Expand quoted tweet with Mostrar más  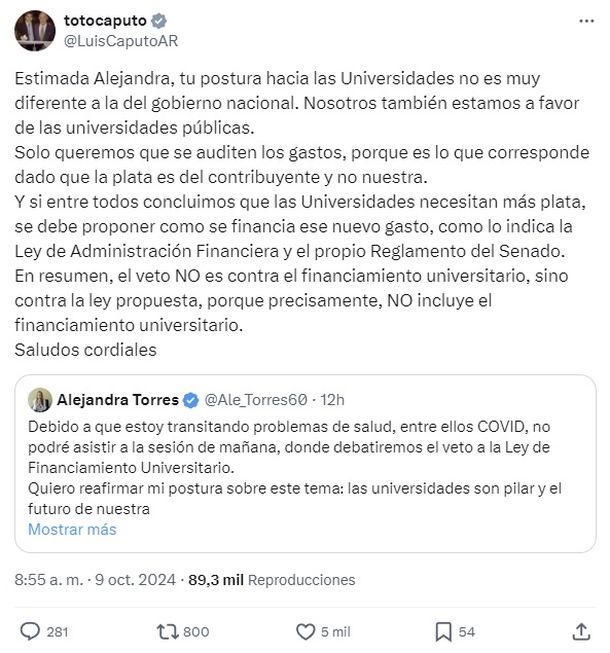pos(72,529)
